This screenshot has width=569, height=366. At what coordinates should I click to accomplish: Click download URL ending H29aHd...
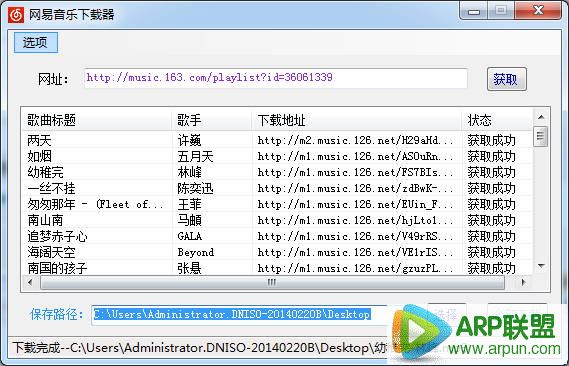[355, 140]
